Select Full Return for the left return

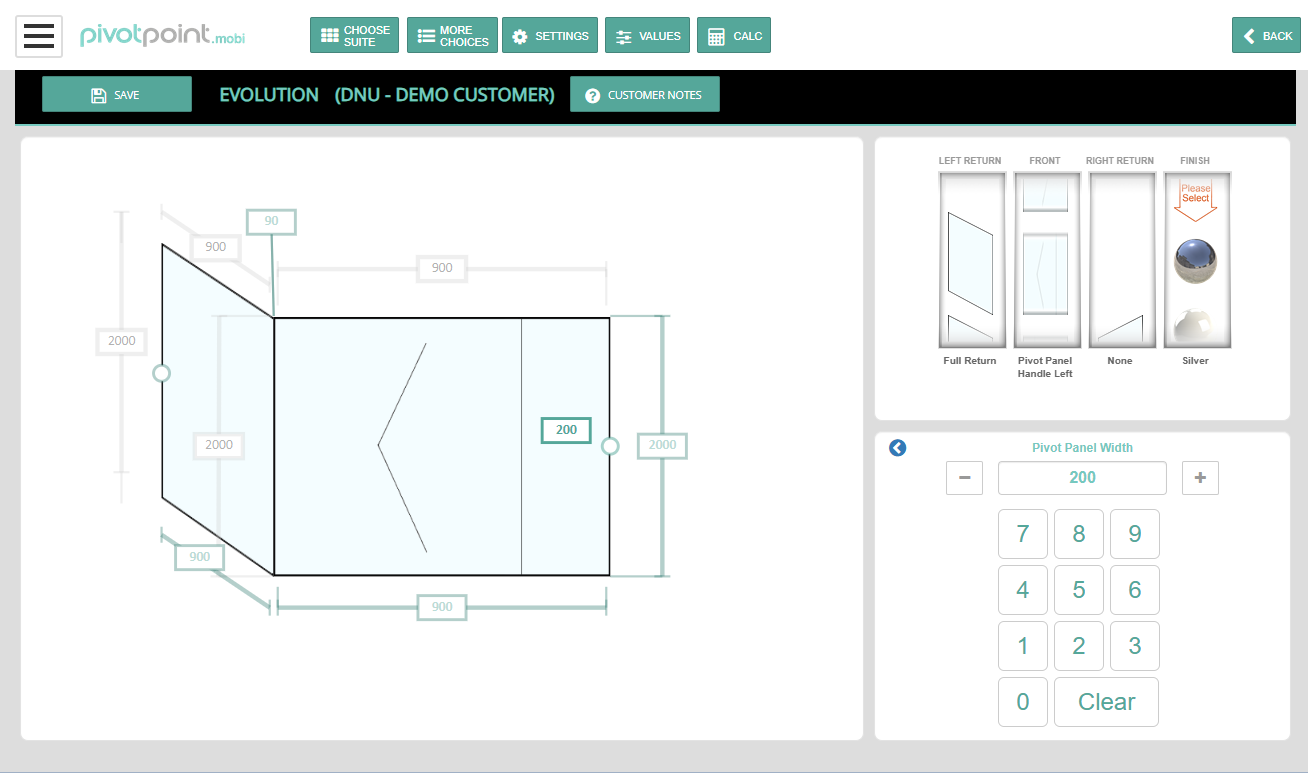tap(971, 259)
